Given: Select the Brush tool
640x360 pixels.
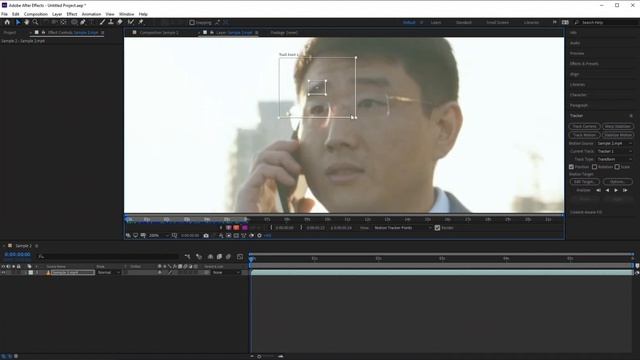Looking at the screenshot, I should [x=102, y=22].
